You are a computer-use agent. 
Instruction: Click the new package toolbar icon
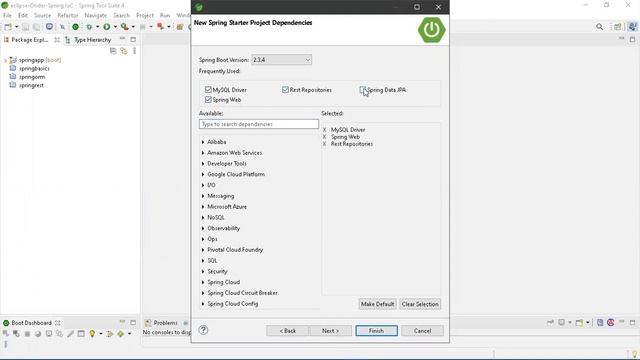(180, 27)
